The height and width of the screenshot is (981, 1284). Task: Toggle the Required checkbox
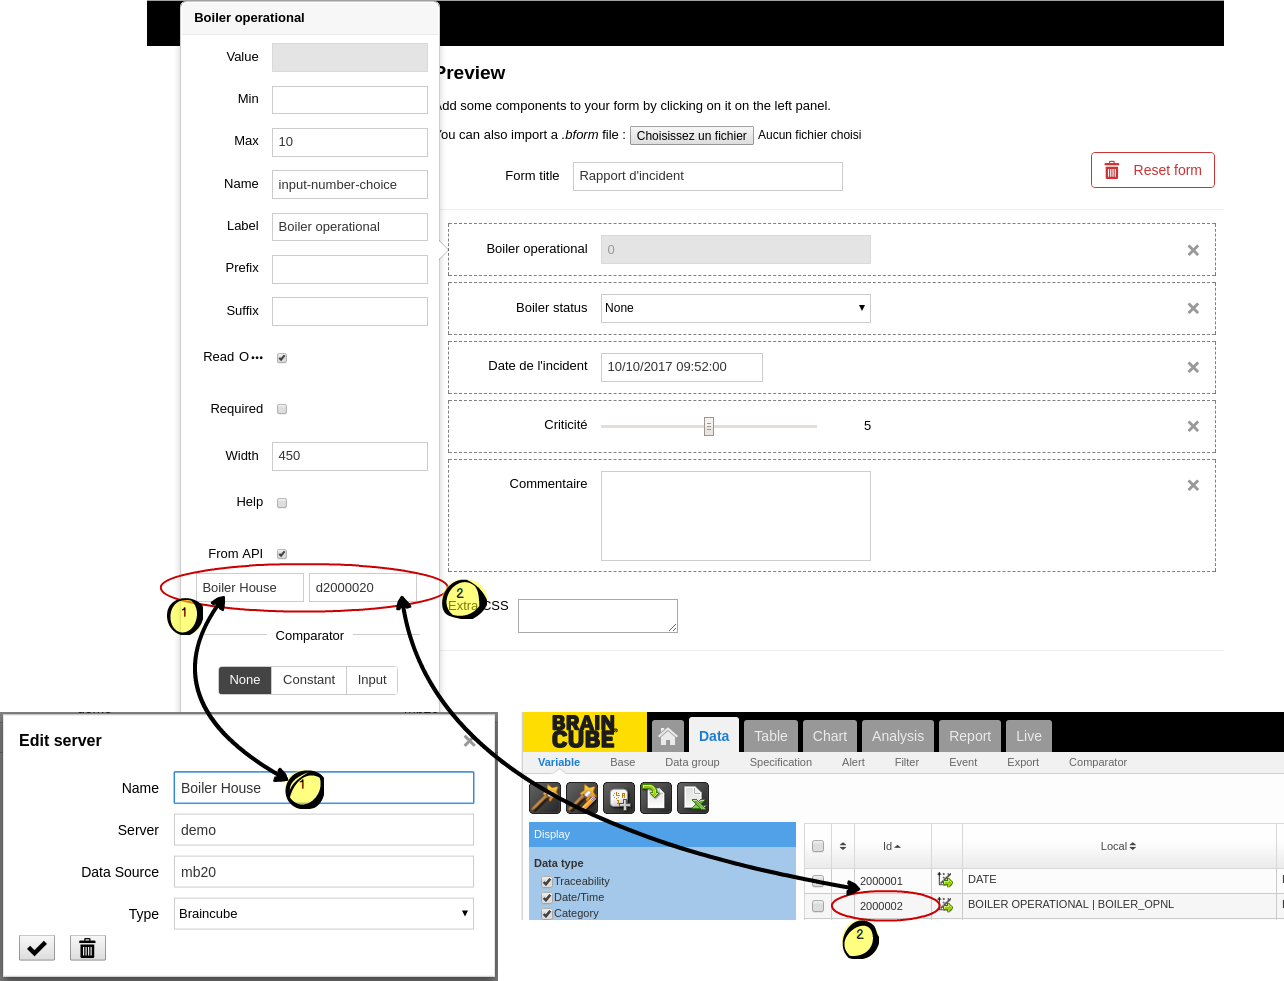pyautogui.click(x=282, y=409)
